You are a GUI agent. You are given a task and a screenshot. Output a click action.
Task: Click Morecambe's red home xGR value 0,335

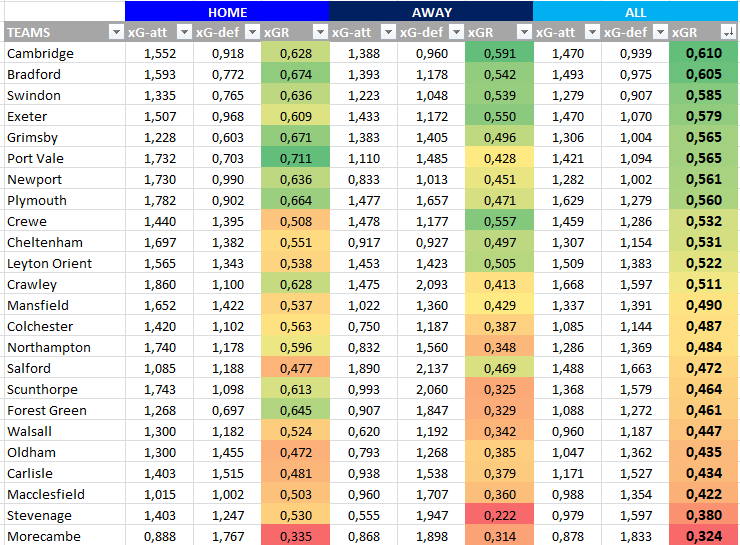click(295, 536)
